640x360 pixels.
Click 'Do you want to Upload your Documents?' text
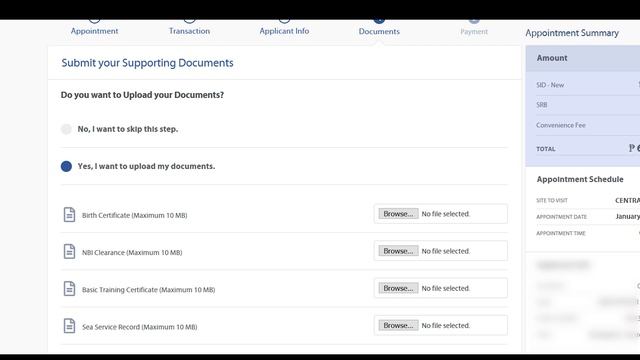[x=142, y=95]
